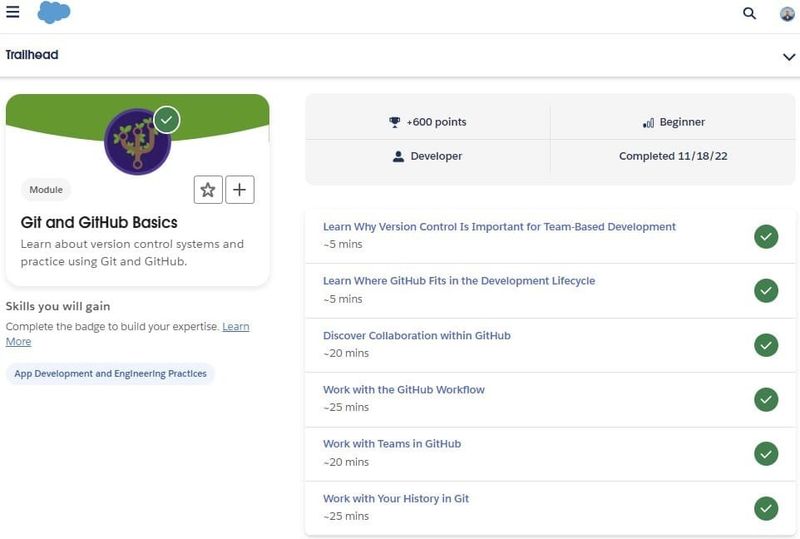Image resolution: width=800 pixels, height=539 pixels.
Task: Click the badge completed checkmark icon
Action: pos(166,119)
